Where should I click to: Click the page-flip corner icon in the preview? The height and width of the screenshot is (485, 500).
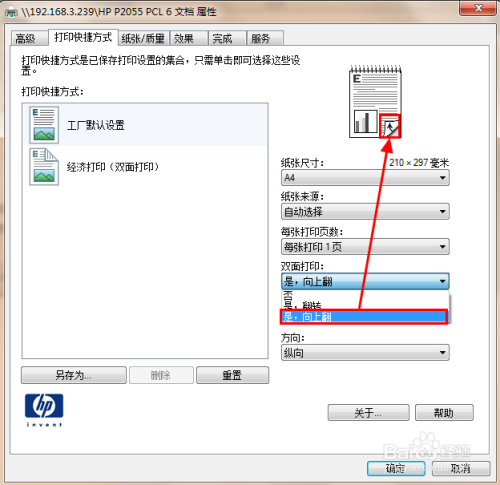pos(390,127)
